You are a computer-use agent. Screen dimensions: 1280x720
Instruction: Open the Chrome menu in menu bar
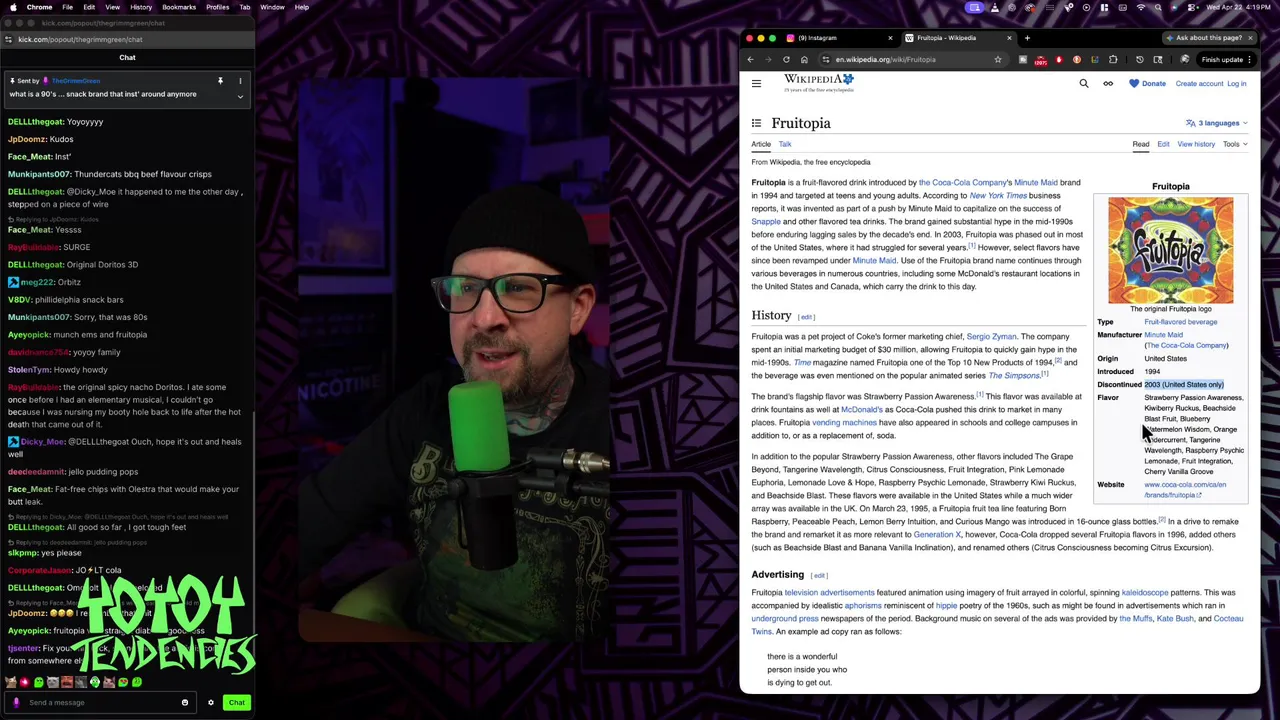point(40,7)
